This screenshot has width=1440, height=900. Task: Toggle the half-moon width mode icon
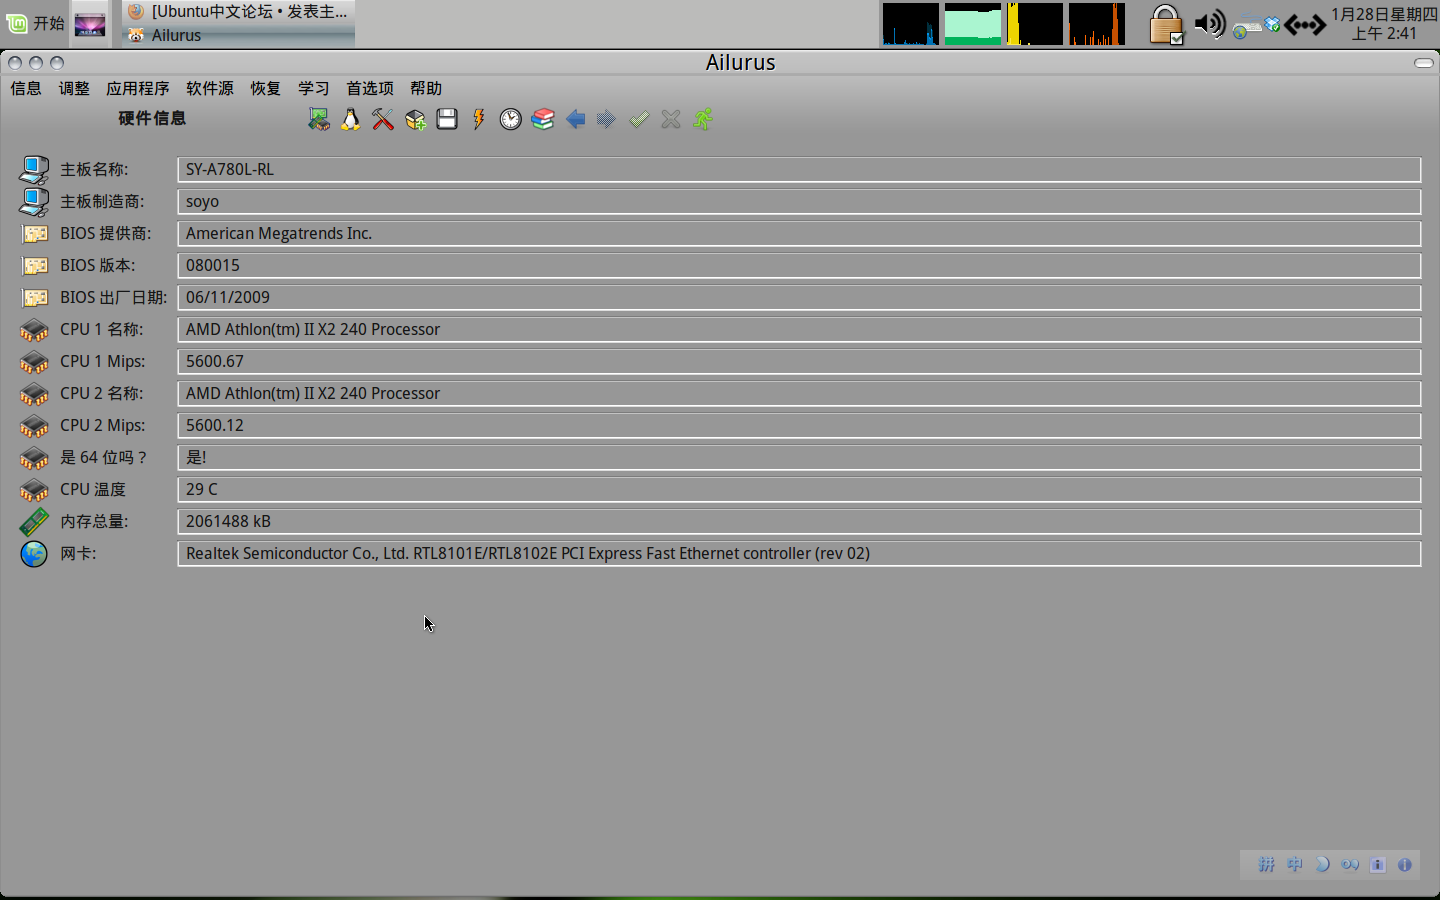point(1322,864)
